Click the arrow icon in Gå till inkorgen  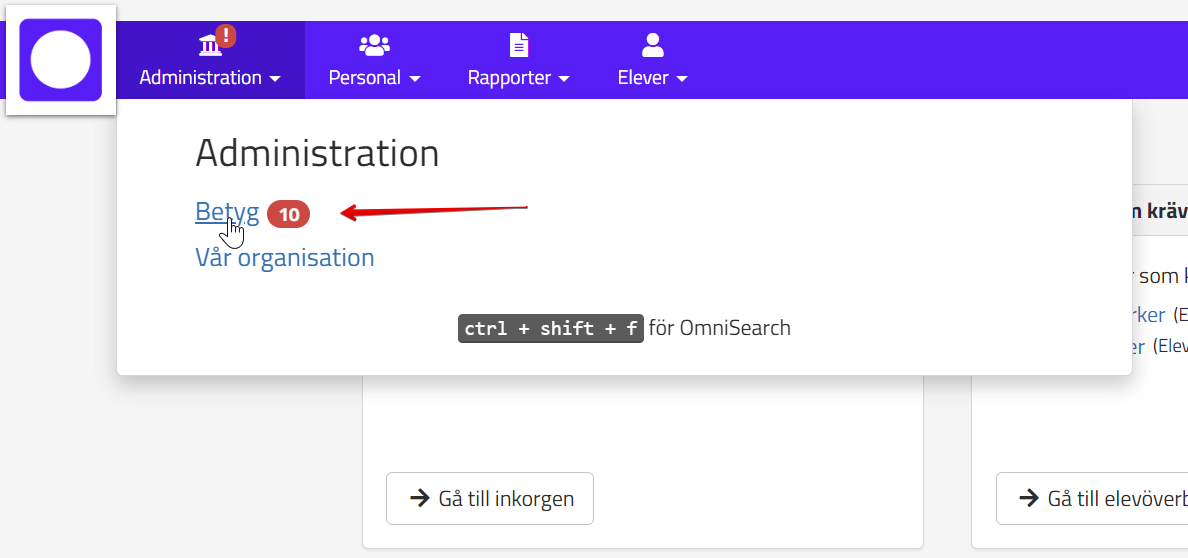click(419, 498)
